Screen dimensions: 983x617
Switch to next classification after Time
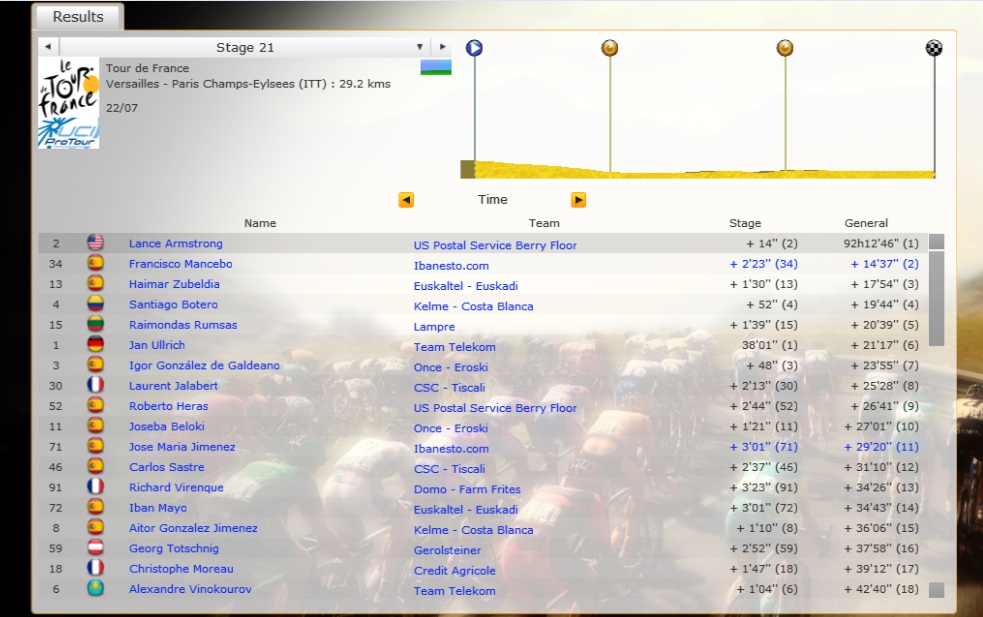[x=578, y=200]
